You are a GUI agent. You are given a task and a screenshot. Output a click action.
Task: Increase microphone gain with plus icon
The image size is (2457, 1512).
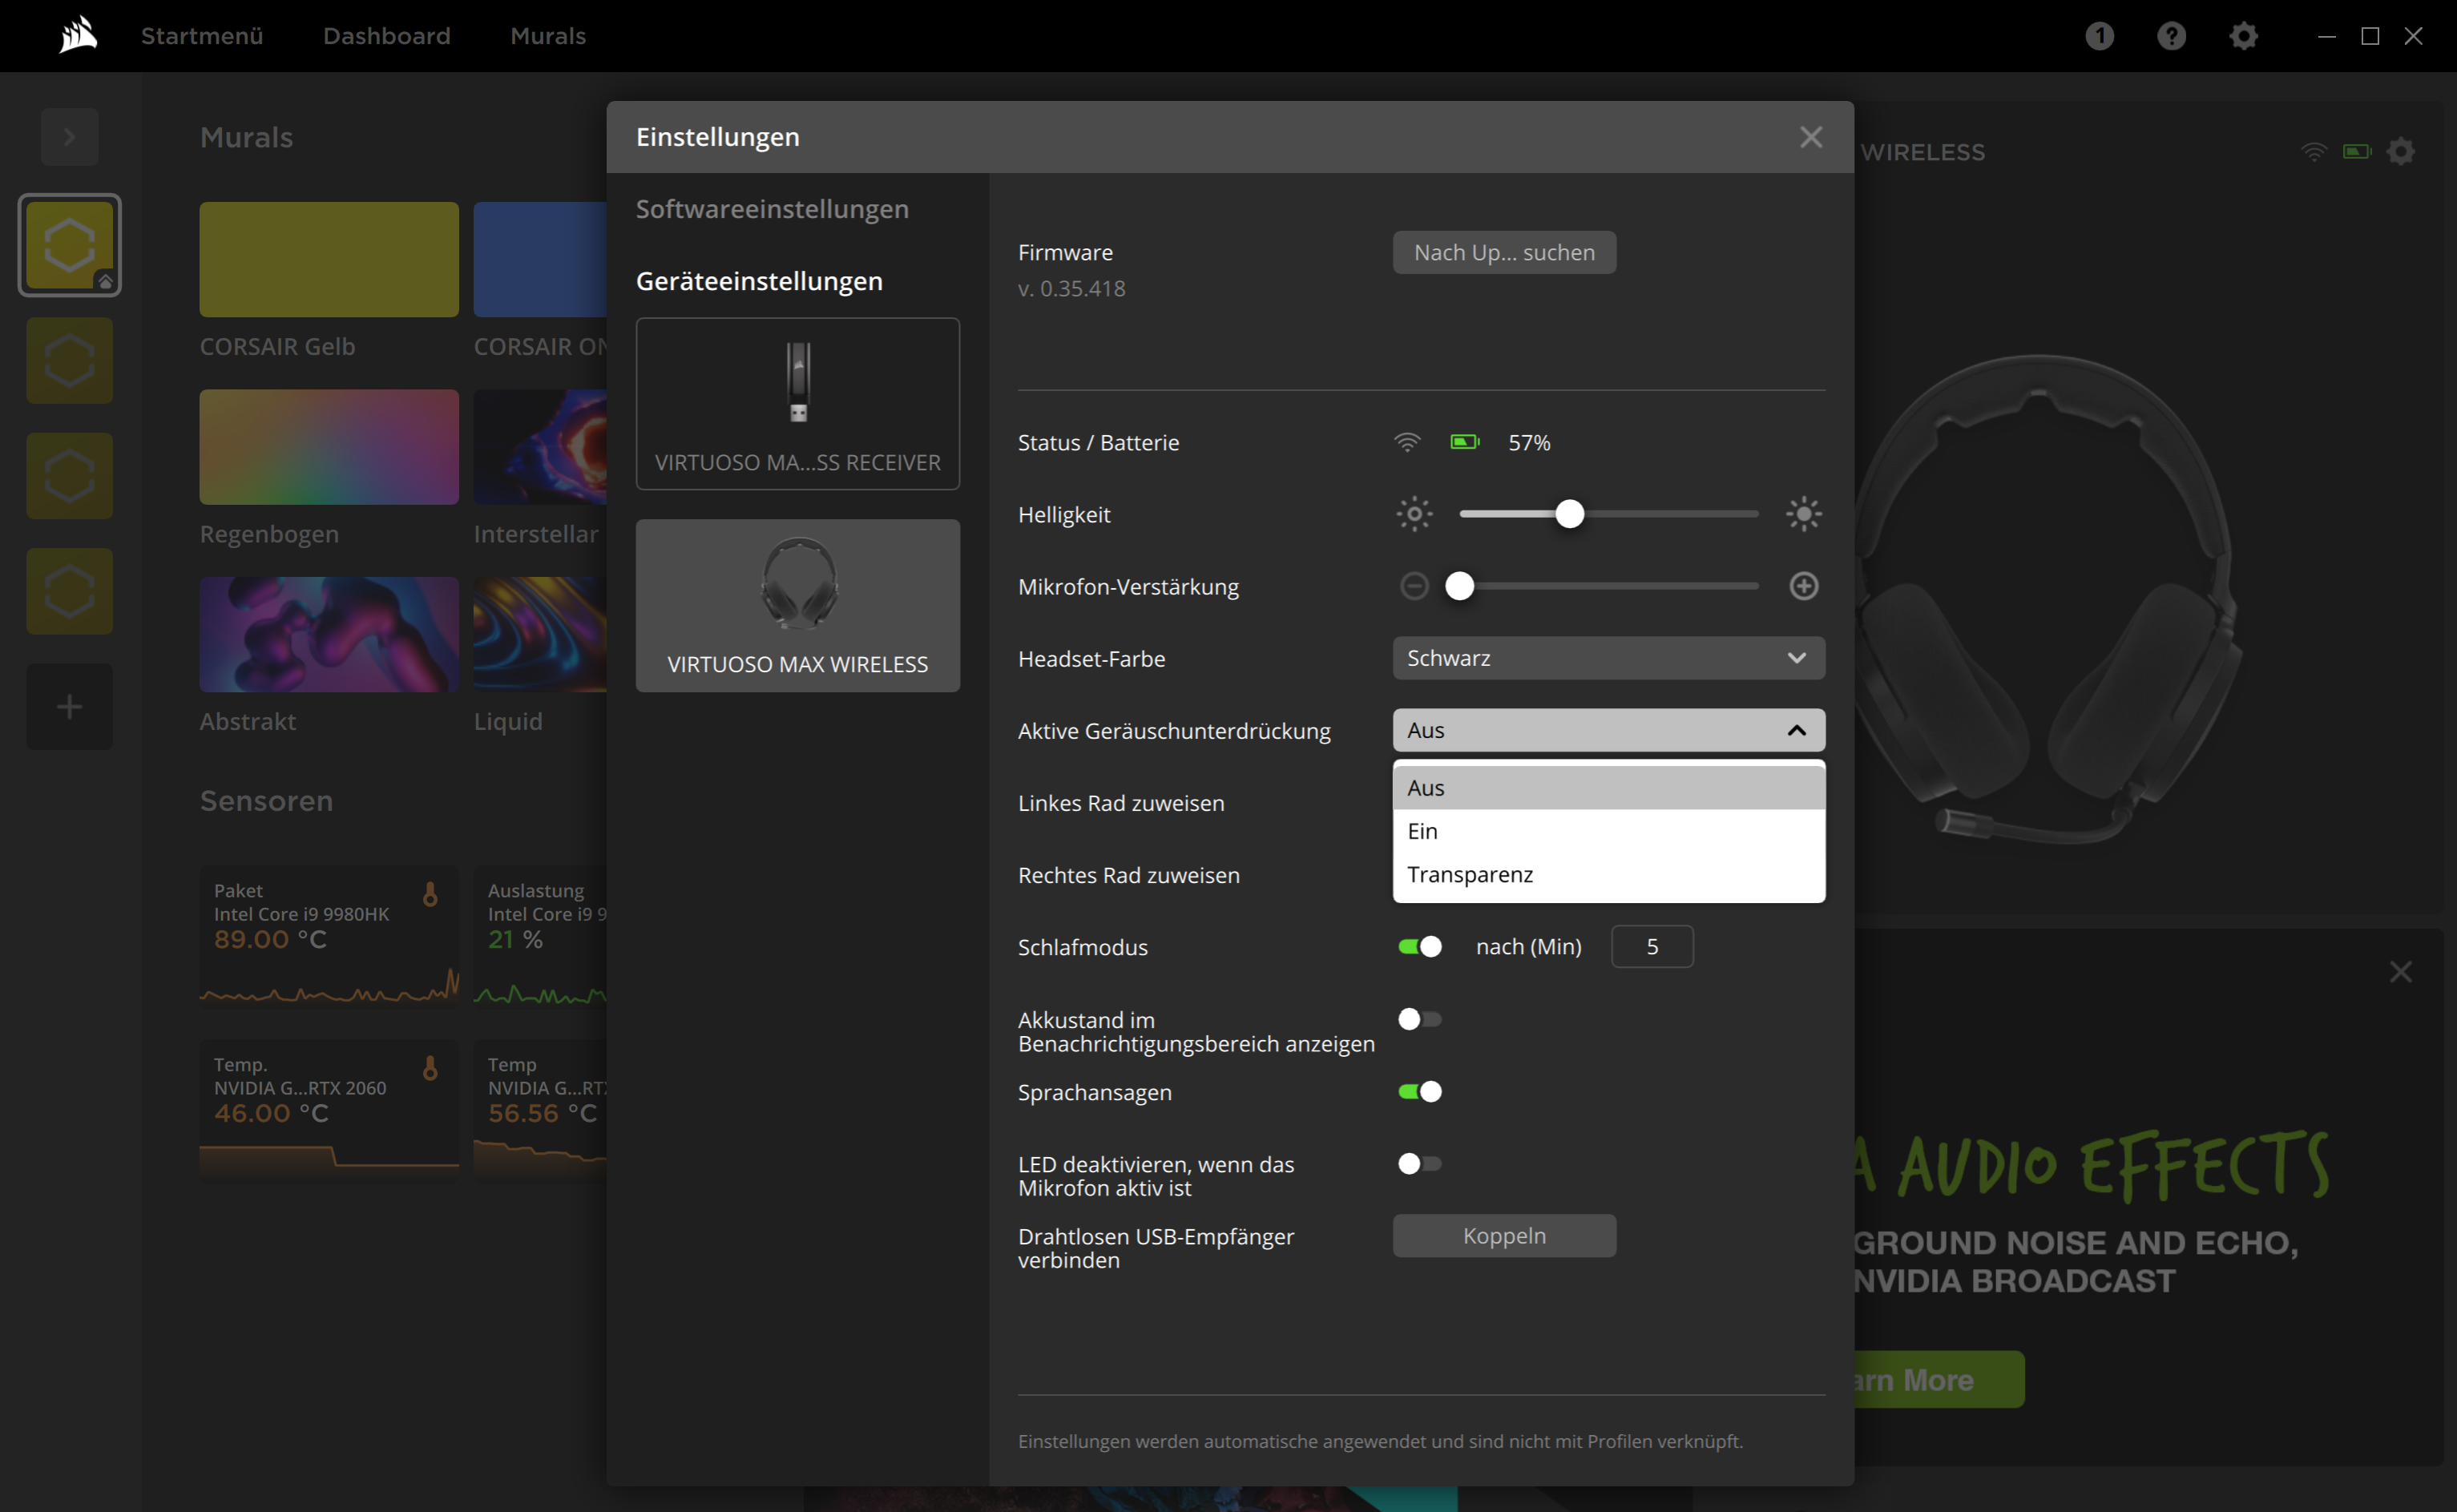1803,586
